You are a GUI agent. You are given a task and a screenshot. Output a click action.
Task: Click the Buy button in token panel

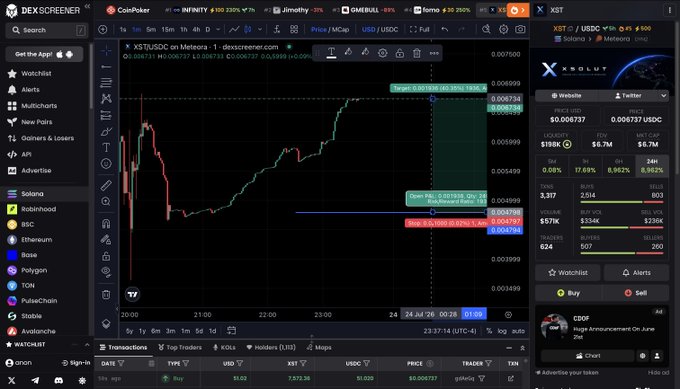[x=568, y=293]
